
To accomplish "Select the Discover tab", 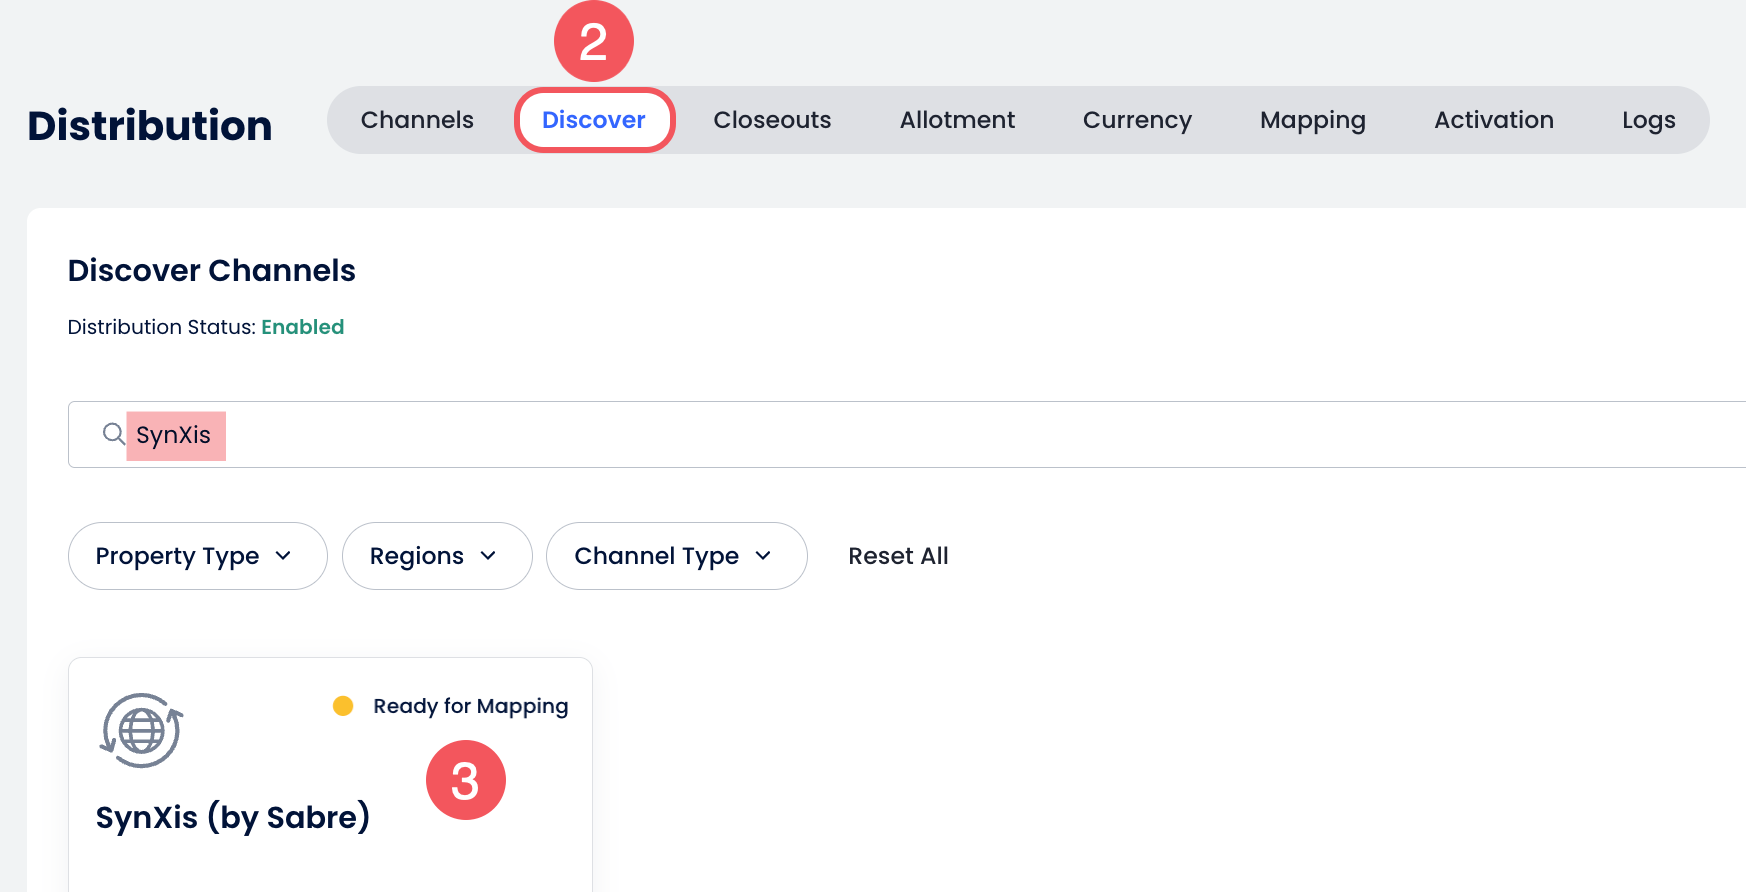I will [x=594, y=120].
